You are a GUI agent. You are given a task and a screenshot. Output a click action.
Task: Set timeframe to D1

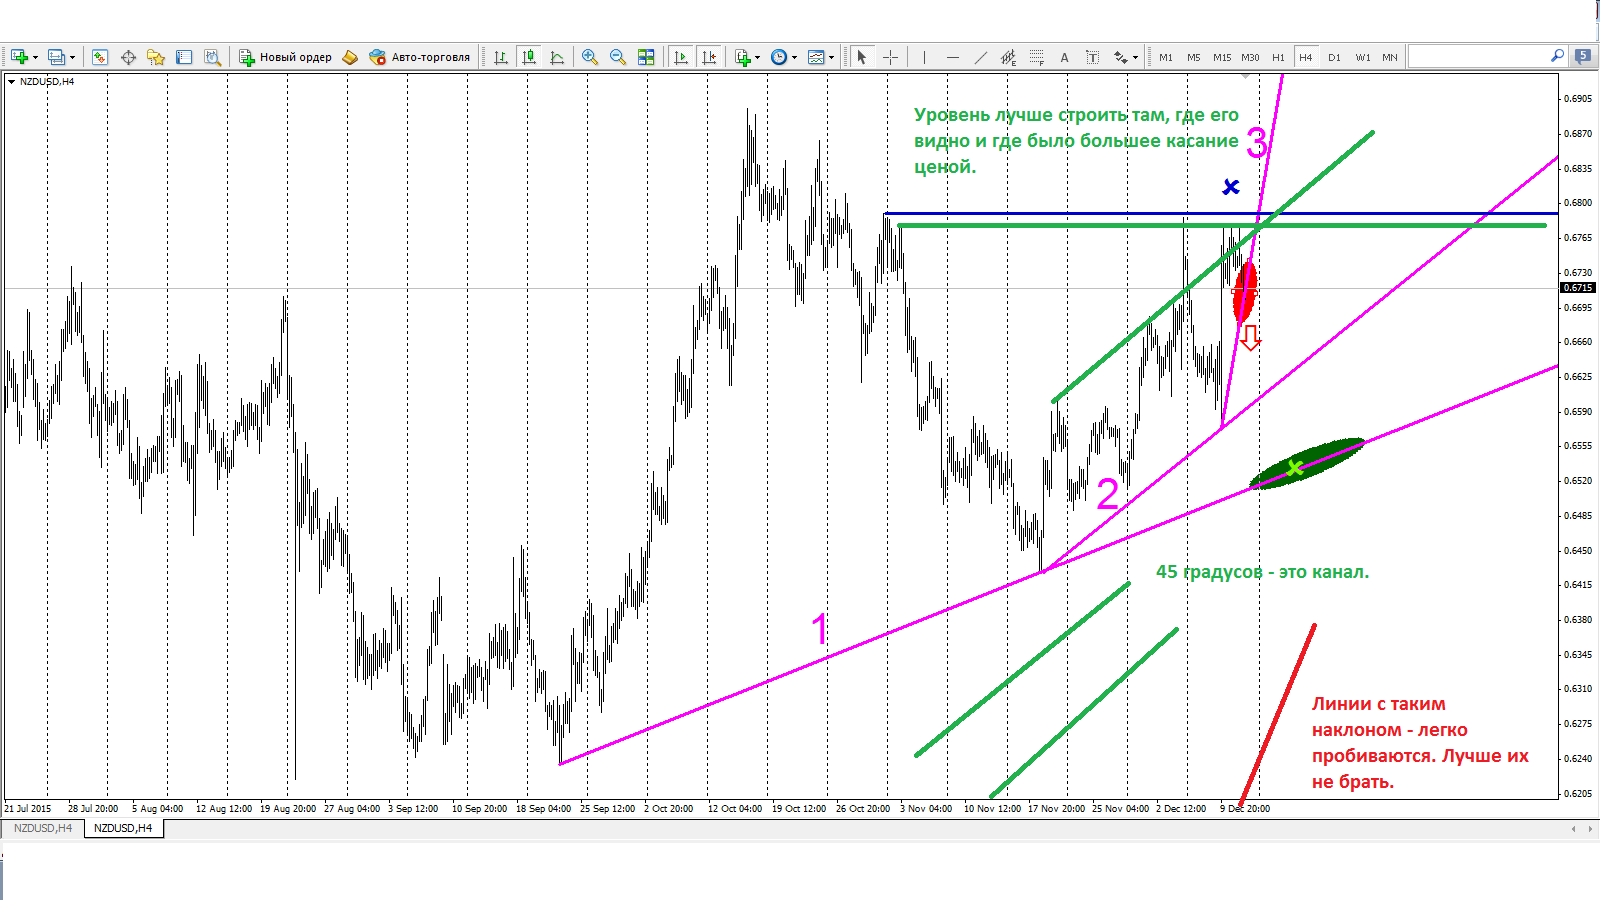pyautogui.click(x=1334, y=57)
